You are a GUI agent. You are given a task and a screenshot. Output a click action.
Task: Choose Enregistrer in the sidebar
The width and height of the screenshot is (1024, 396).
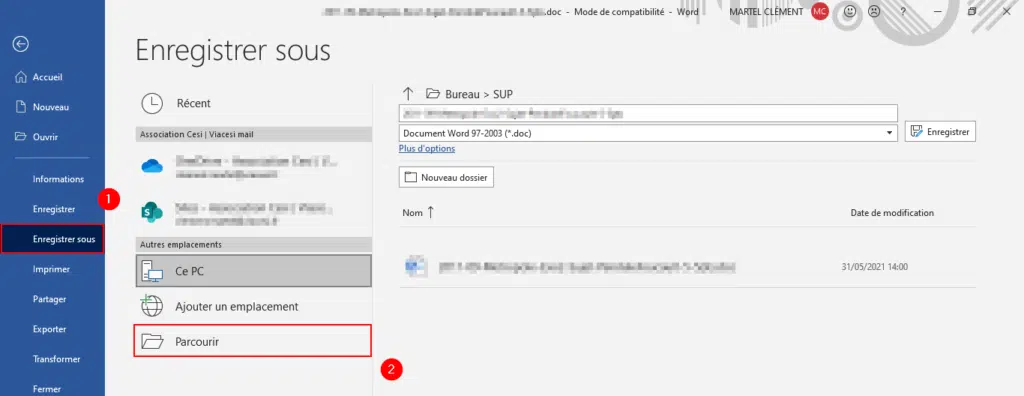point(54,209)
